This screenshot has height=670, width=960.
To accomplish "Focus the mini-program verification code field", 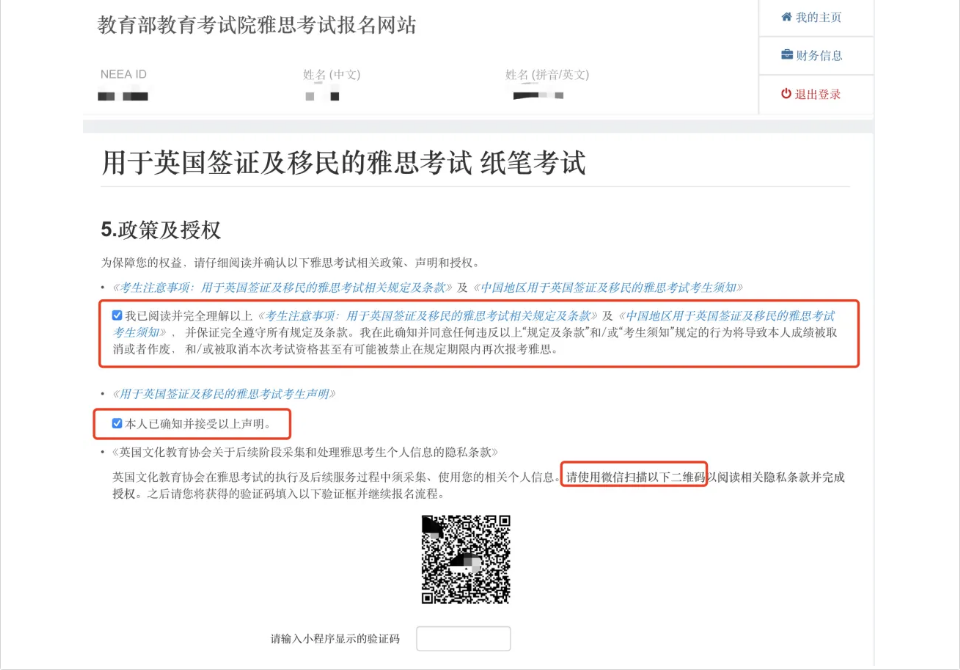I will click(x=463, y=638).
